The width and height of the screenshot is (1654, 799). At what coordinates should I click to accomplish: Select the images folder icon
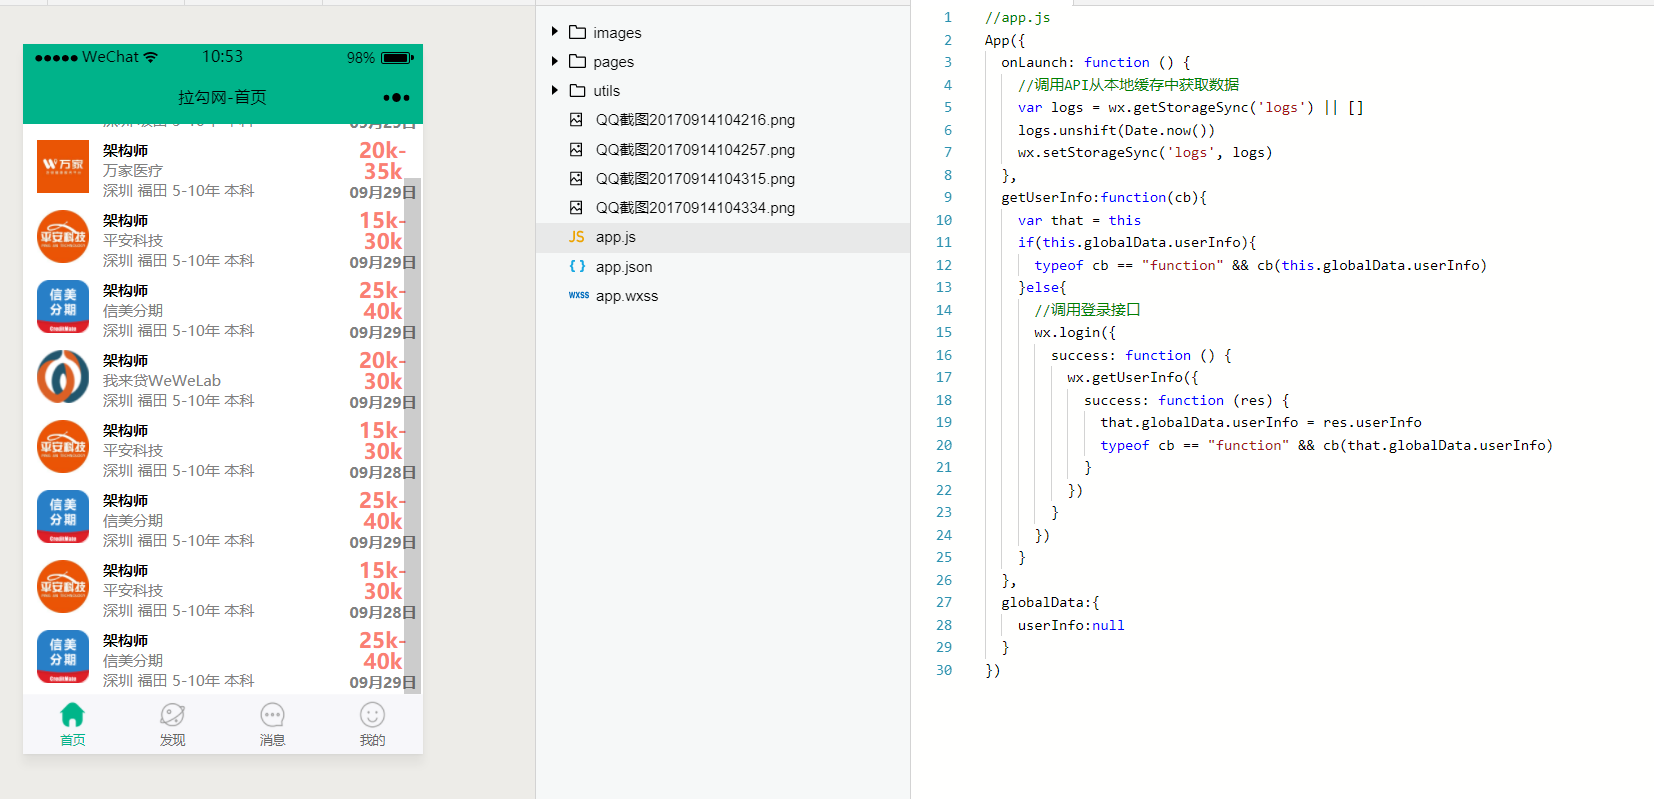tap(577, 32)
